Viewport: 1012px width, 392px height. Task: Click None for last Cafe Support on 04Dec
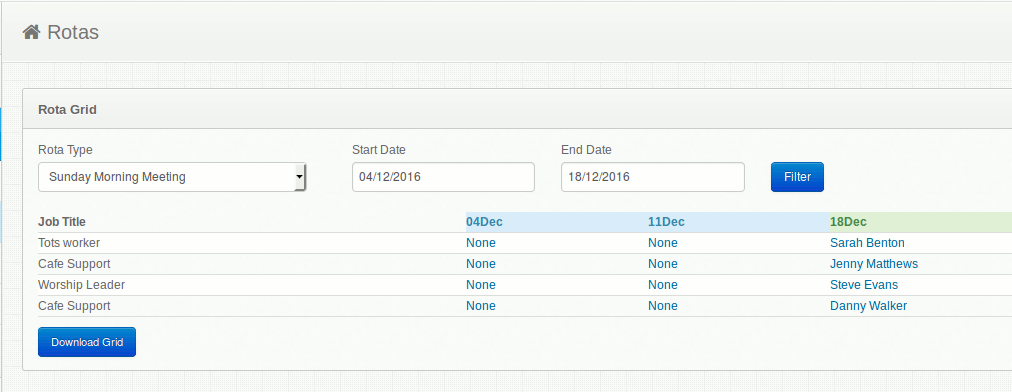pyautogui.click(x=481, y=306)
